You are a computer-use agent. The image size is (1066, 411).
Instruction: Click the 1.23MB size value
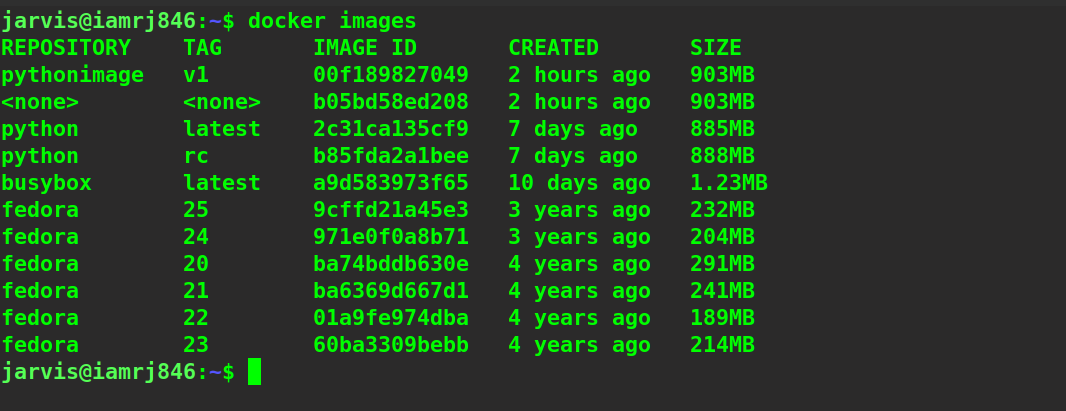click(729, 183)
